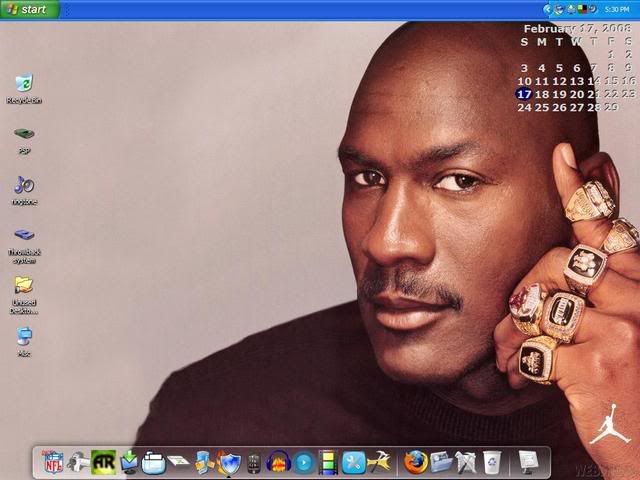
Task: Click the round blue play icon in dock
Action: coord(303,462)
